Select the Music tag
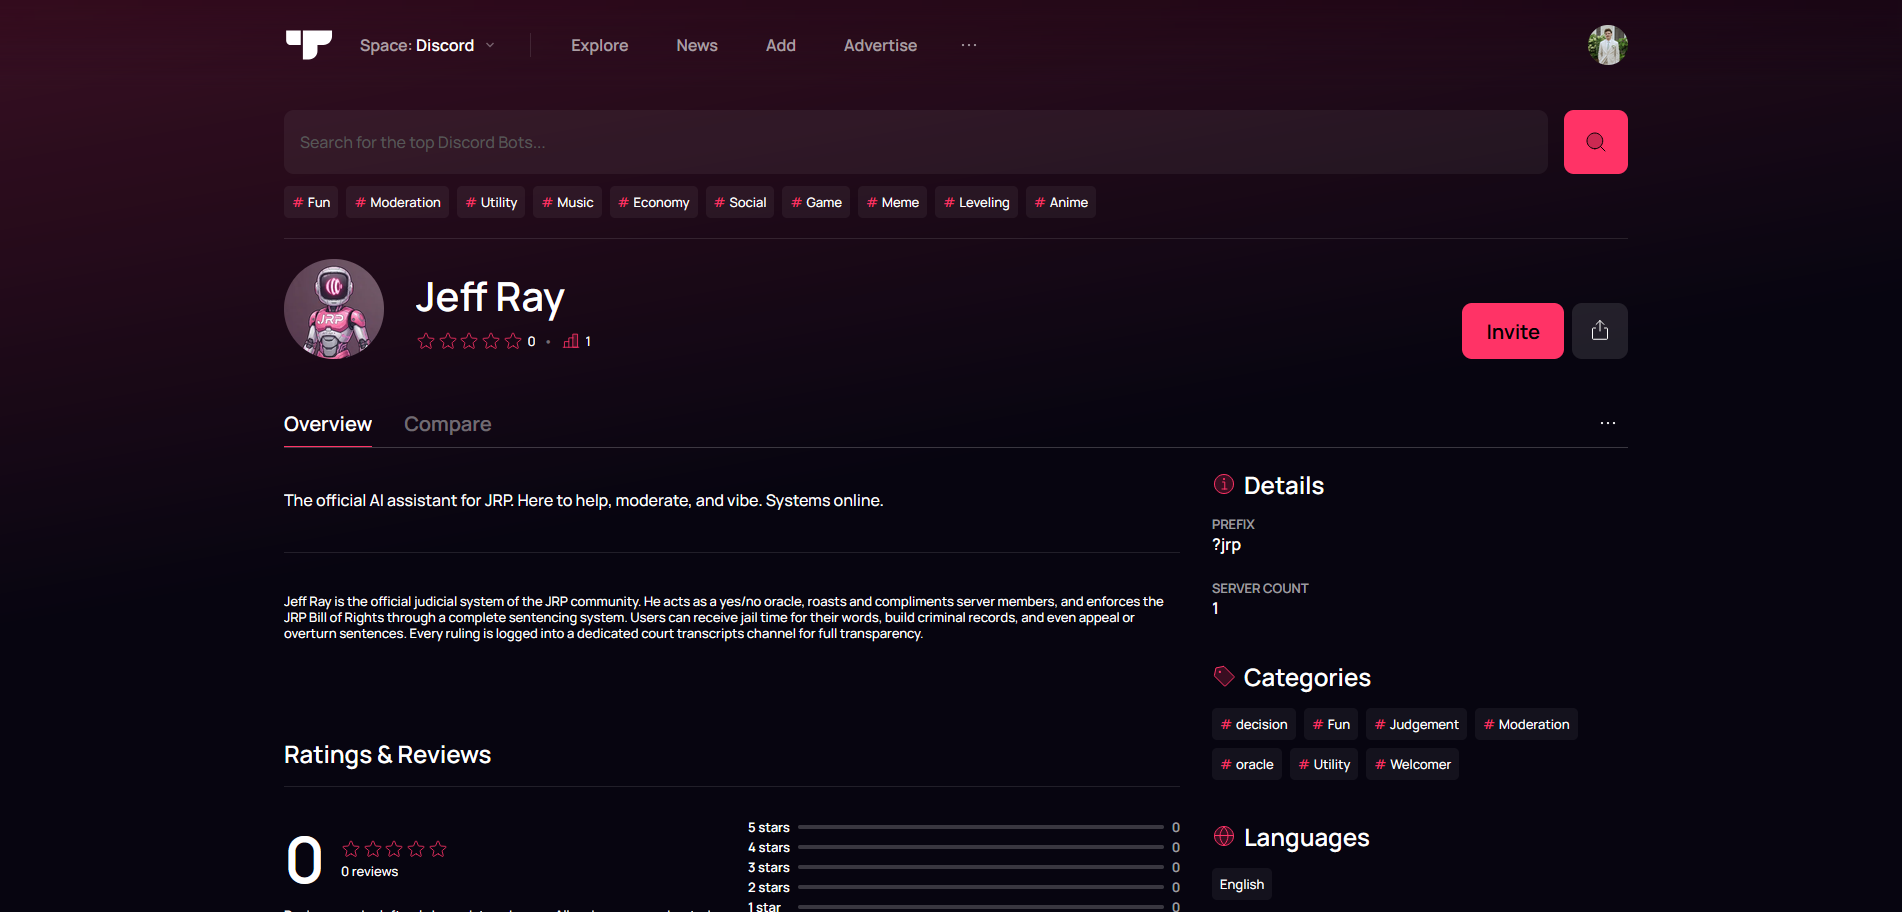 pyautogui.click(x=567, y=202)
